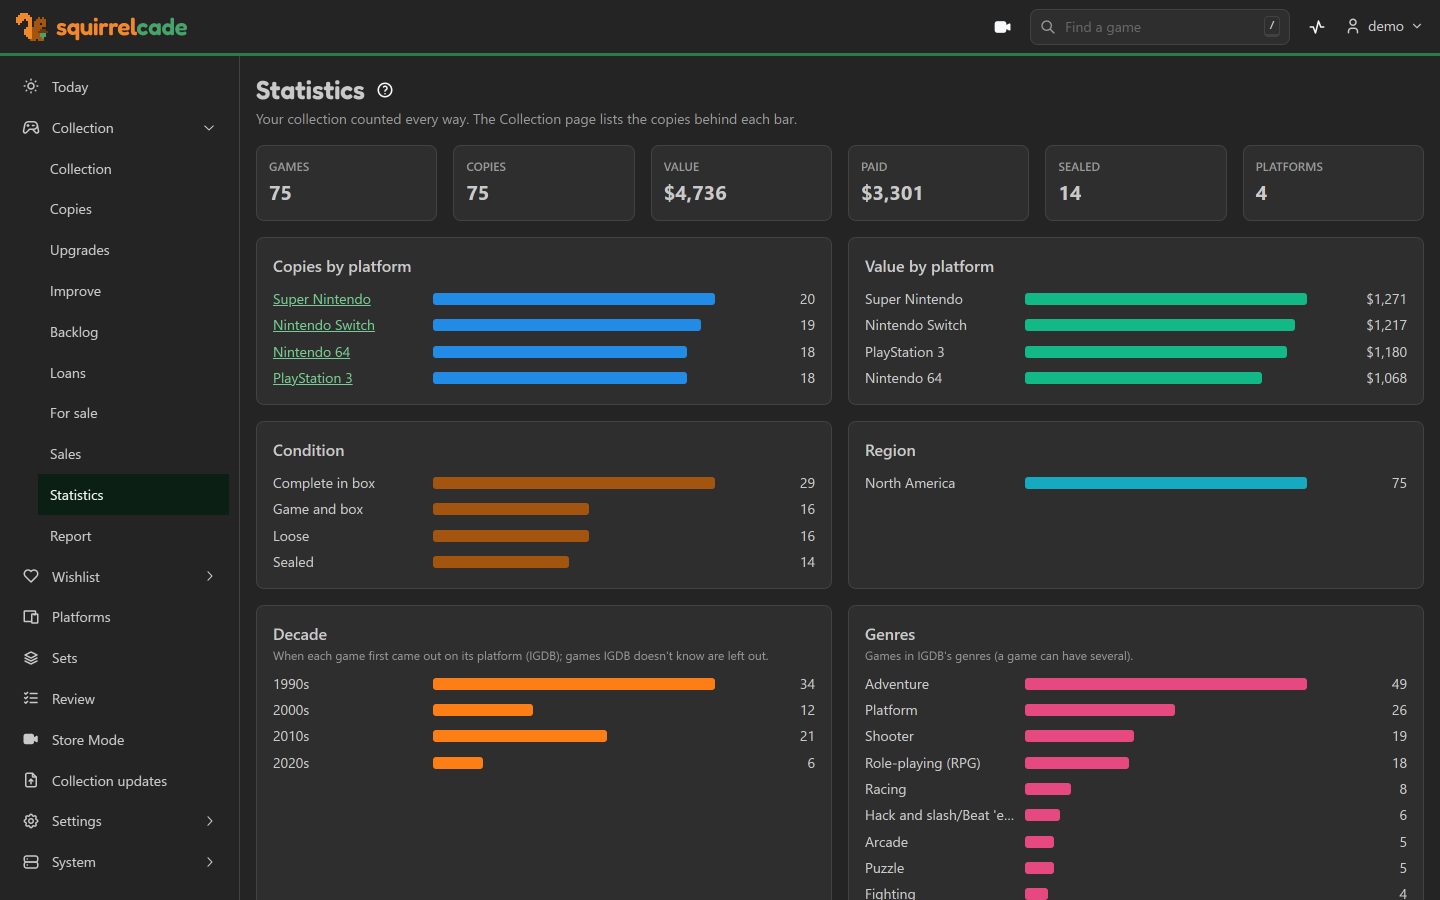The image size is (1440, 900).
Task: Click the PLATFORMS 4 stat card
Action: click(1333, 183)
